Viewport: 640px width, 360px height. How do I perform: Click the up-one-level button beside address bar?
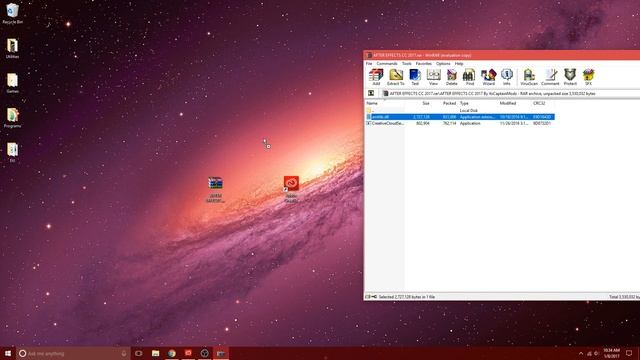tap(371, 93)
